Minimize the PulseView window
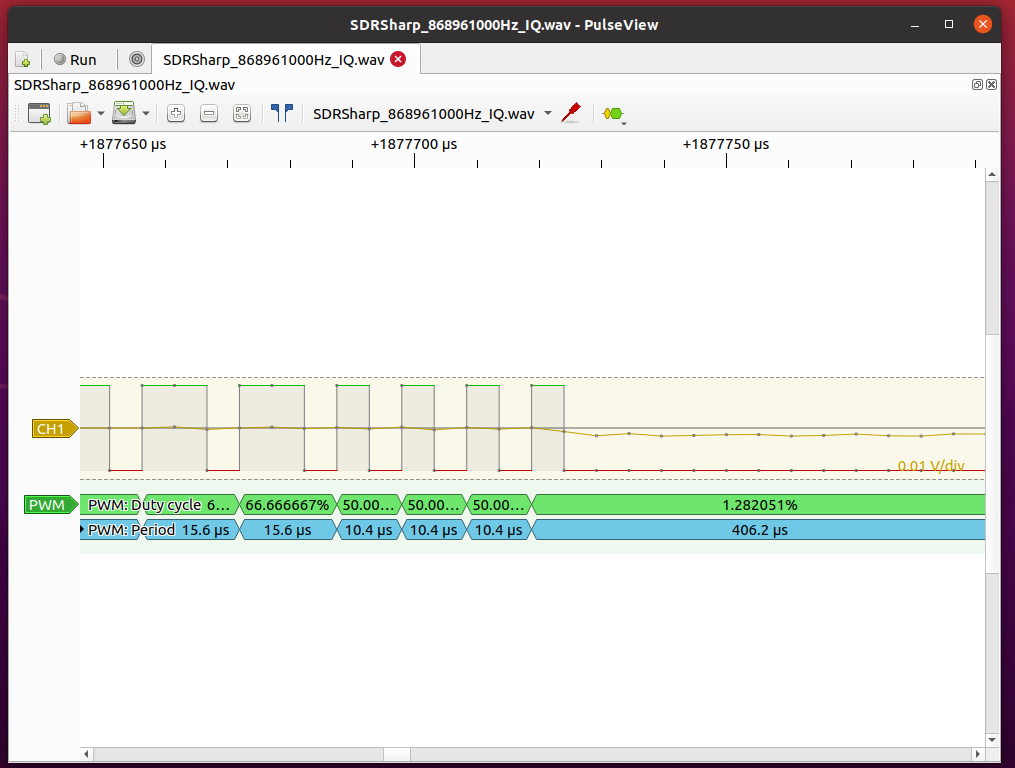 (x=915, y=25)
